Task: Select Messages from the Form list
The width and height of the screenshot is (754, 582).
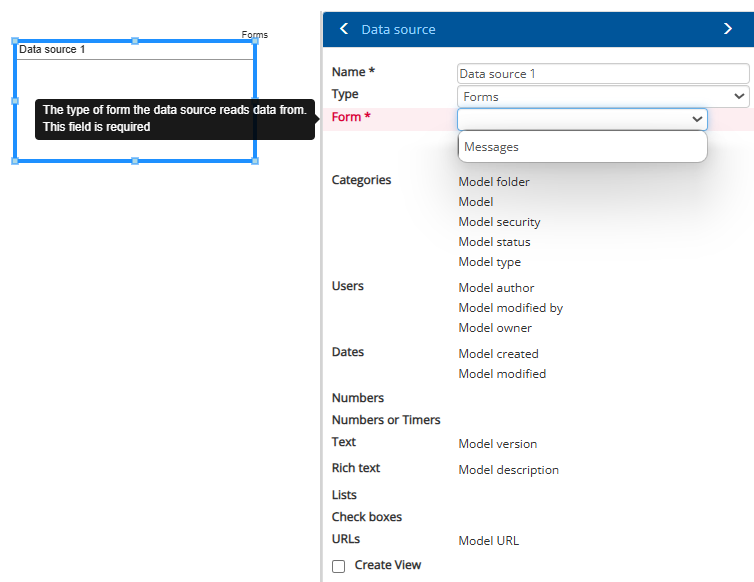Action: (x=492, y=147)
